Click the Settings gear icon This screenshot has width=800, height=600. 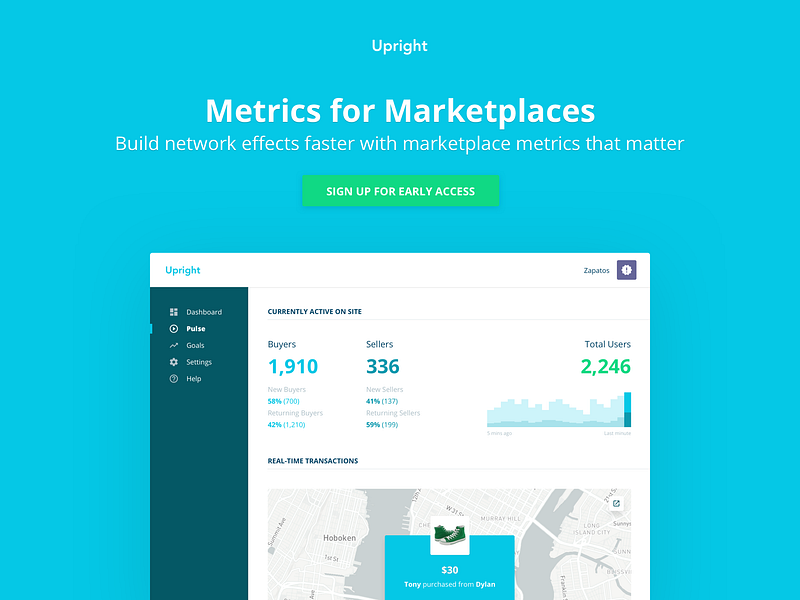tap(173, 362)
